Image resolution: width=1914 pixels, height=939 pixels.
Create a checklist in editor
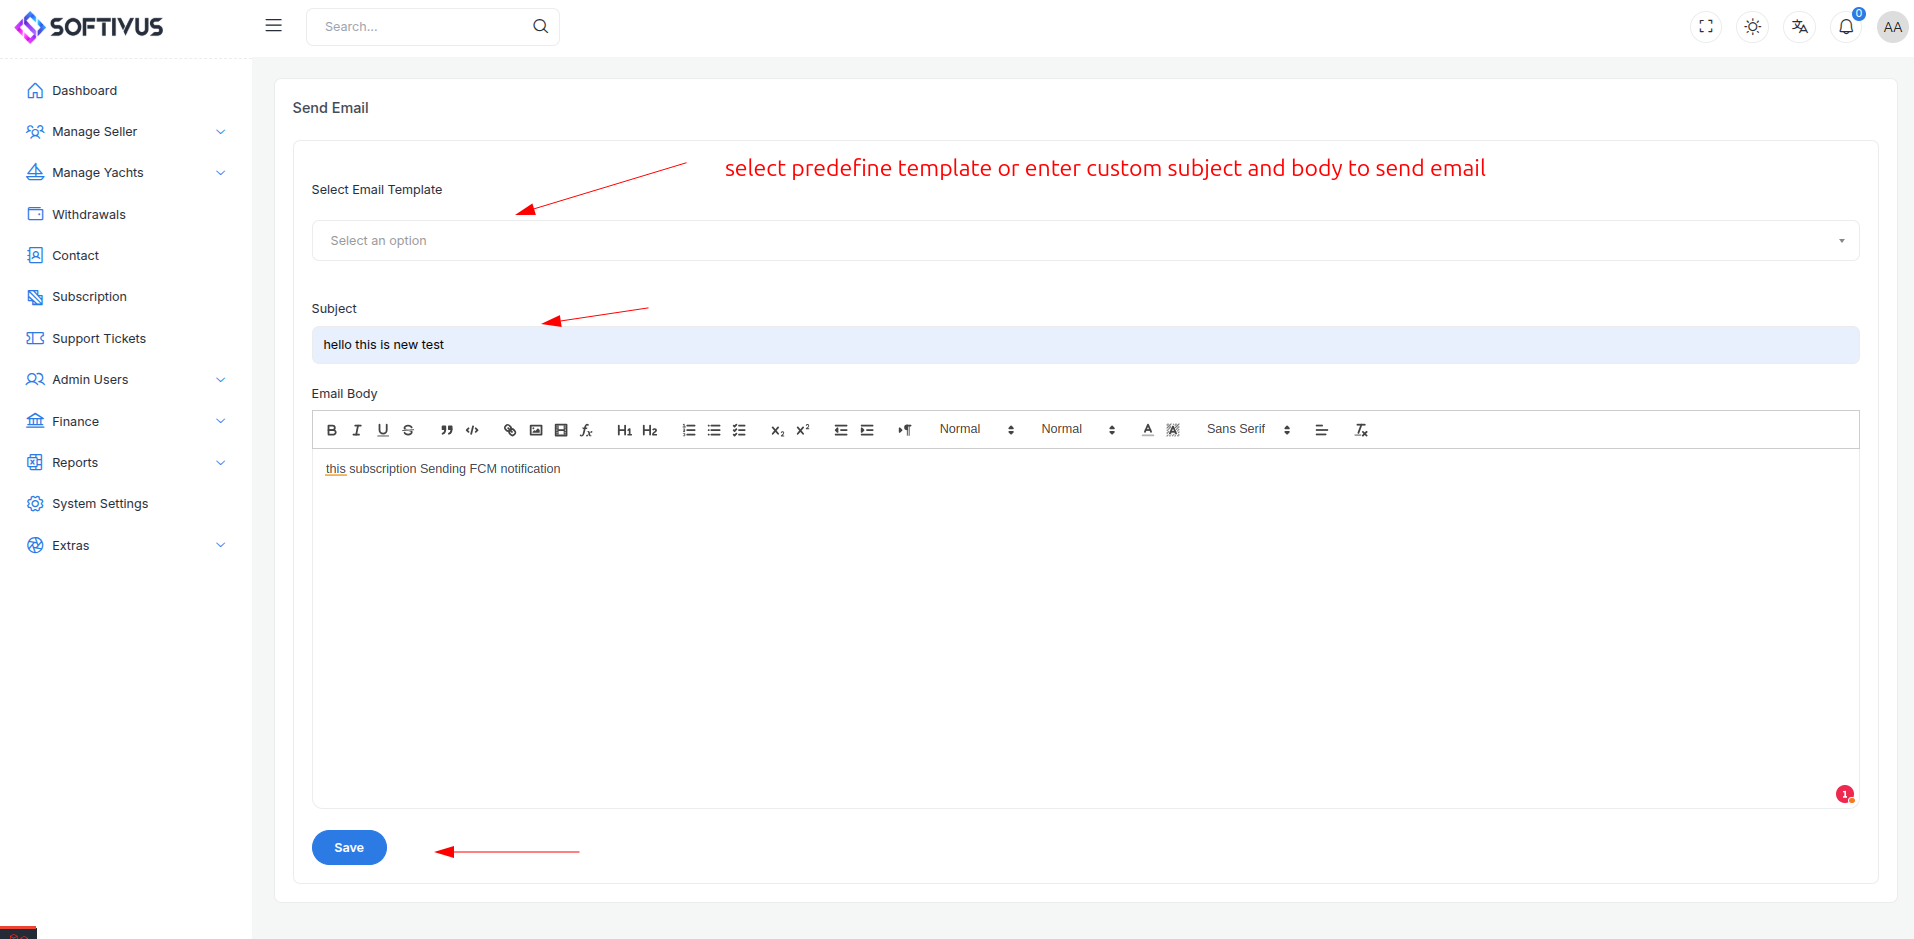739,430
